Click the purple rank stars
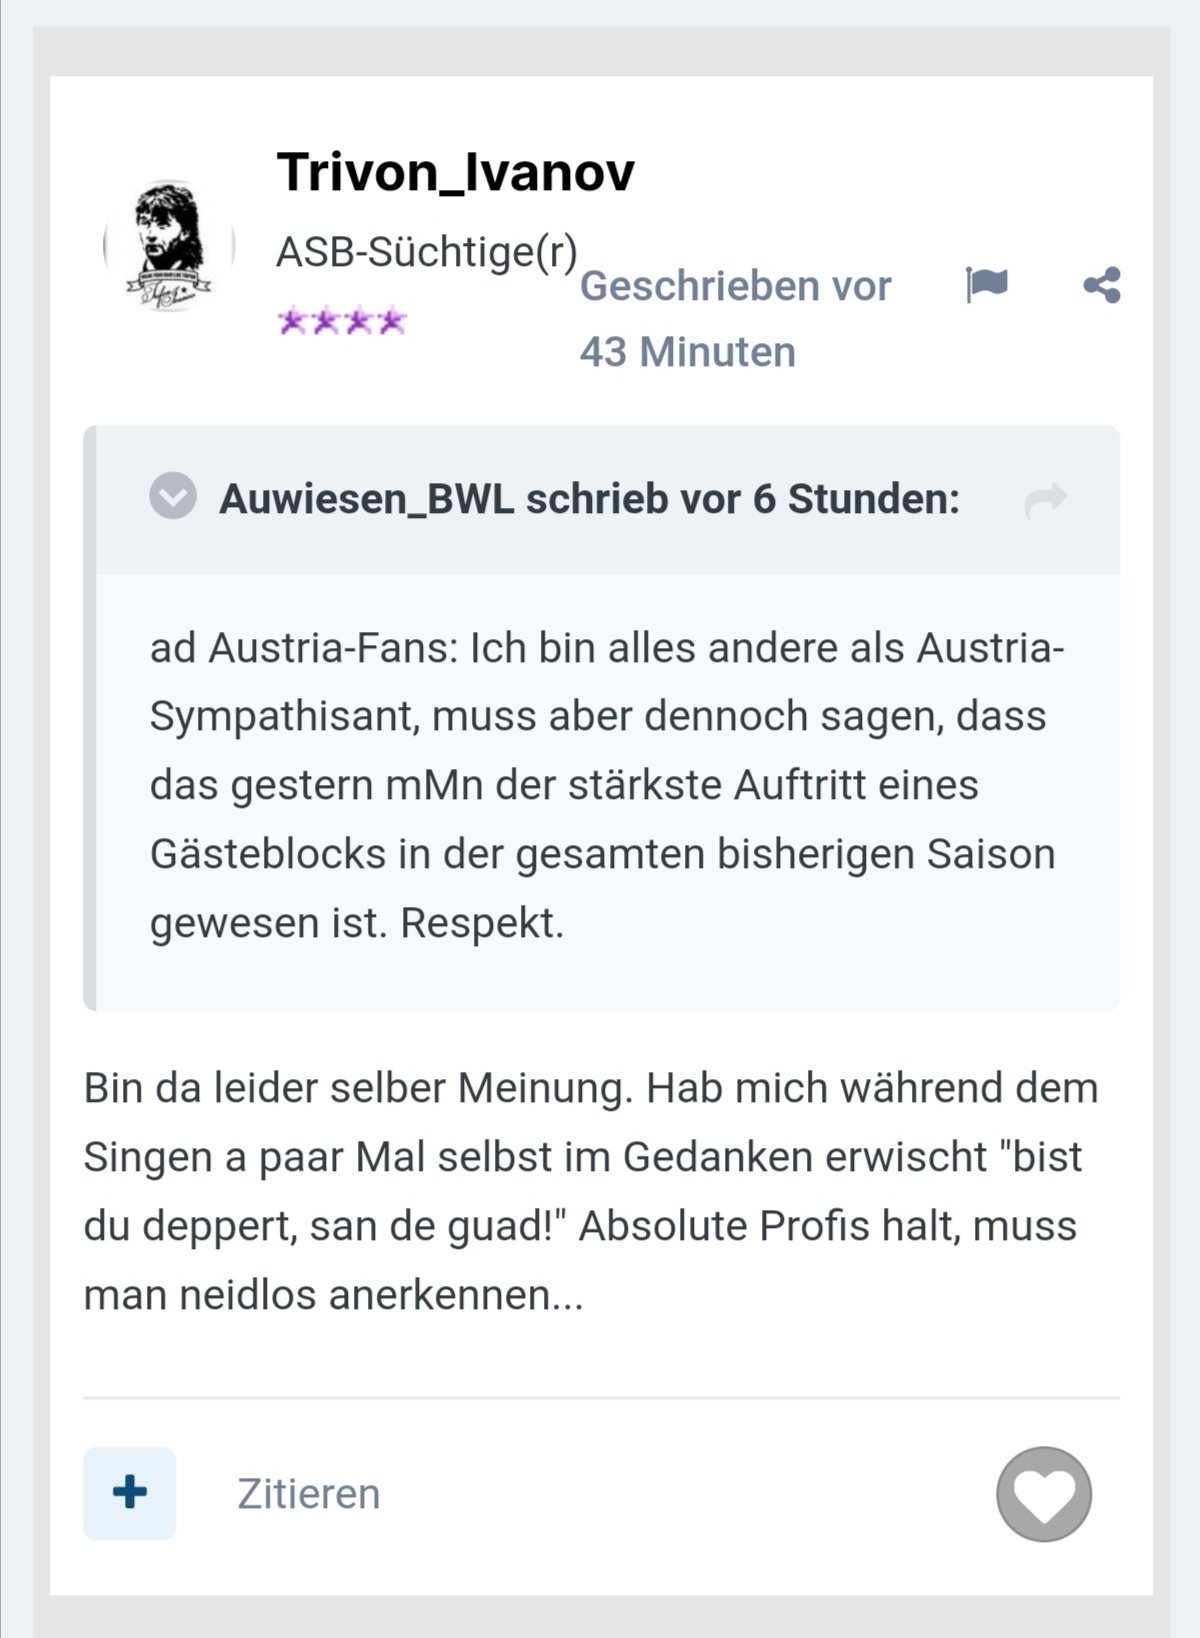The height and width of the screenshot is (1638, 1200). 342,321
